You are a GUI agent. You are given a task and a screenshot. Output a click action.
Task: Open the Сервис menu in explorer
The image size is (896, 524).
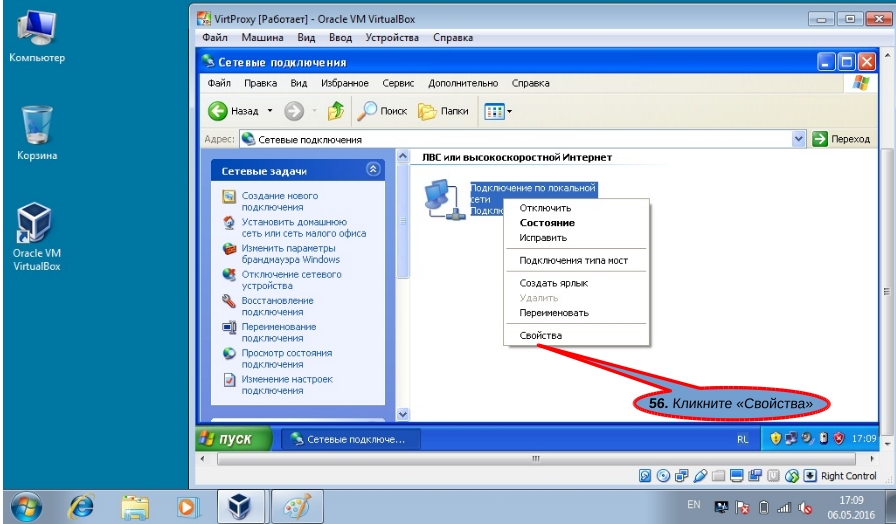[398, 83]
